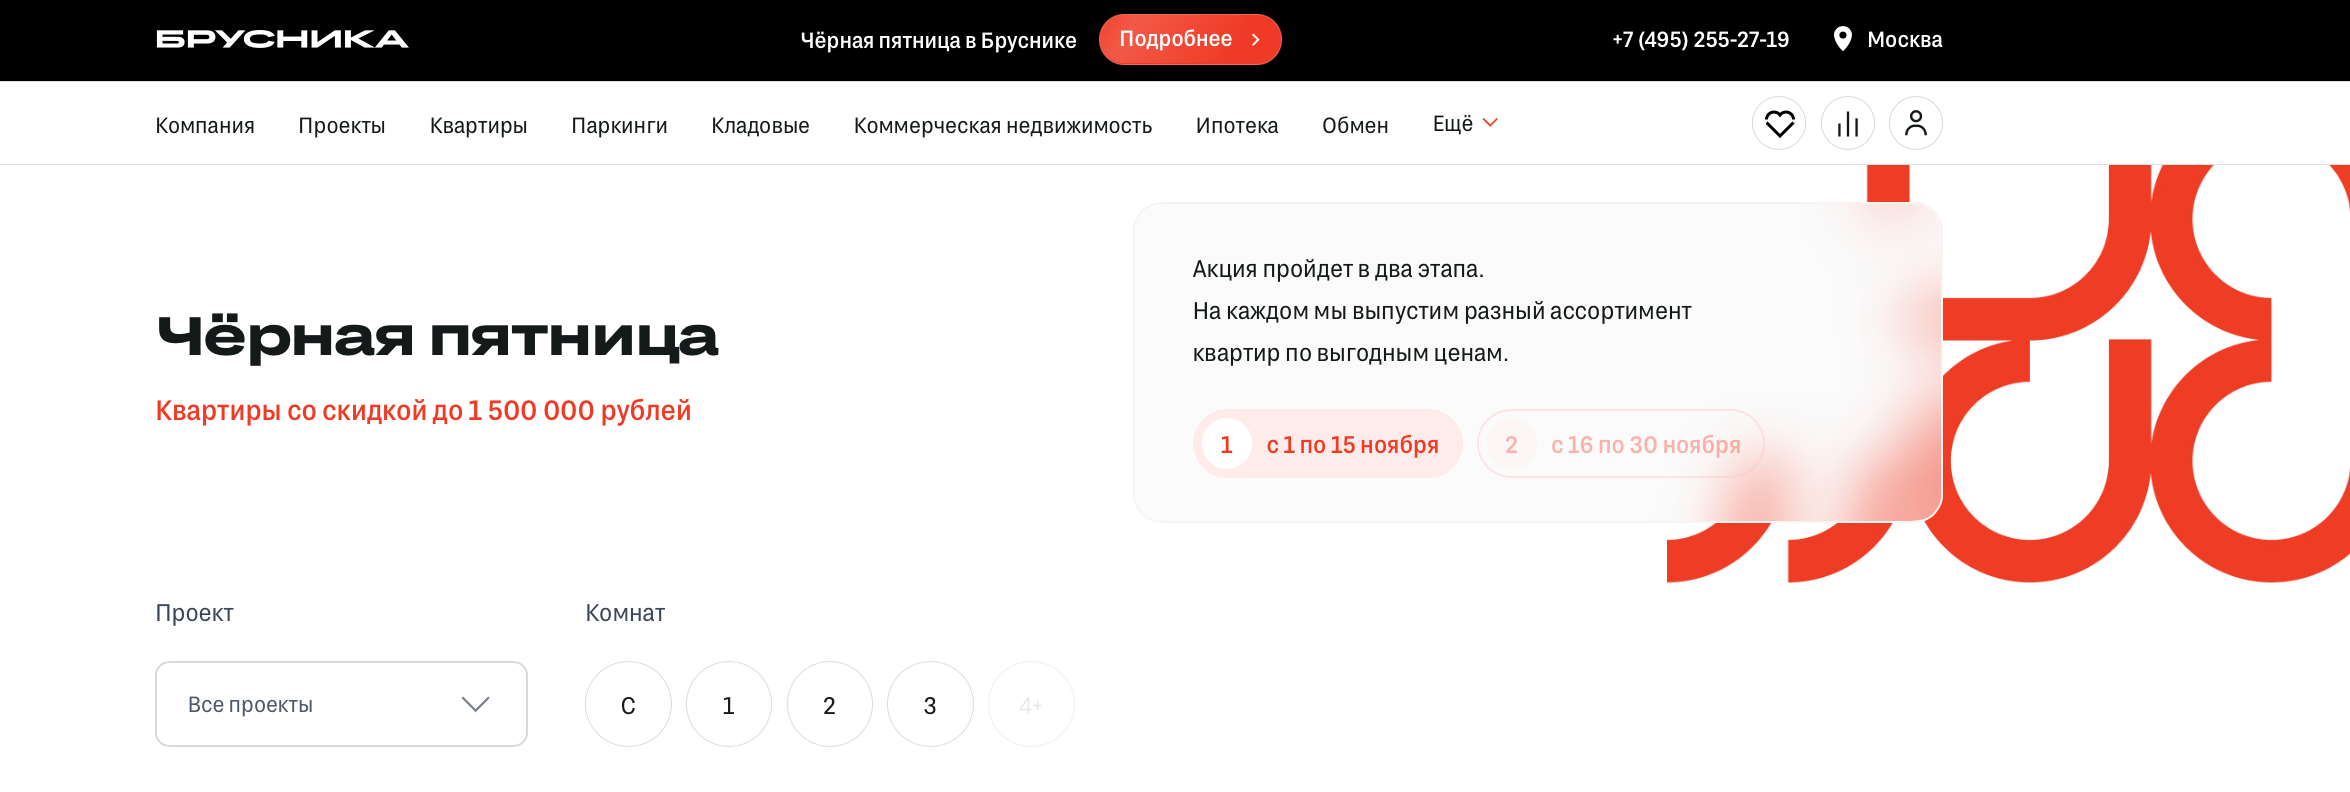The height and width of the screenshot is (792, 2350).
Task: Open the comparison bar-chart icon
Action: coord(1847,123)
